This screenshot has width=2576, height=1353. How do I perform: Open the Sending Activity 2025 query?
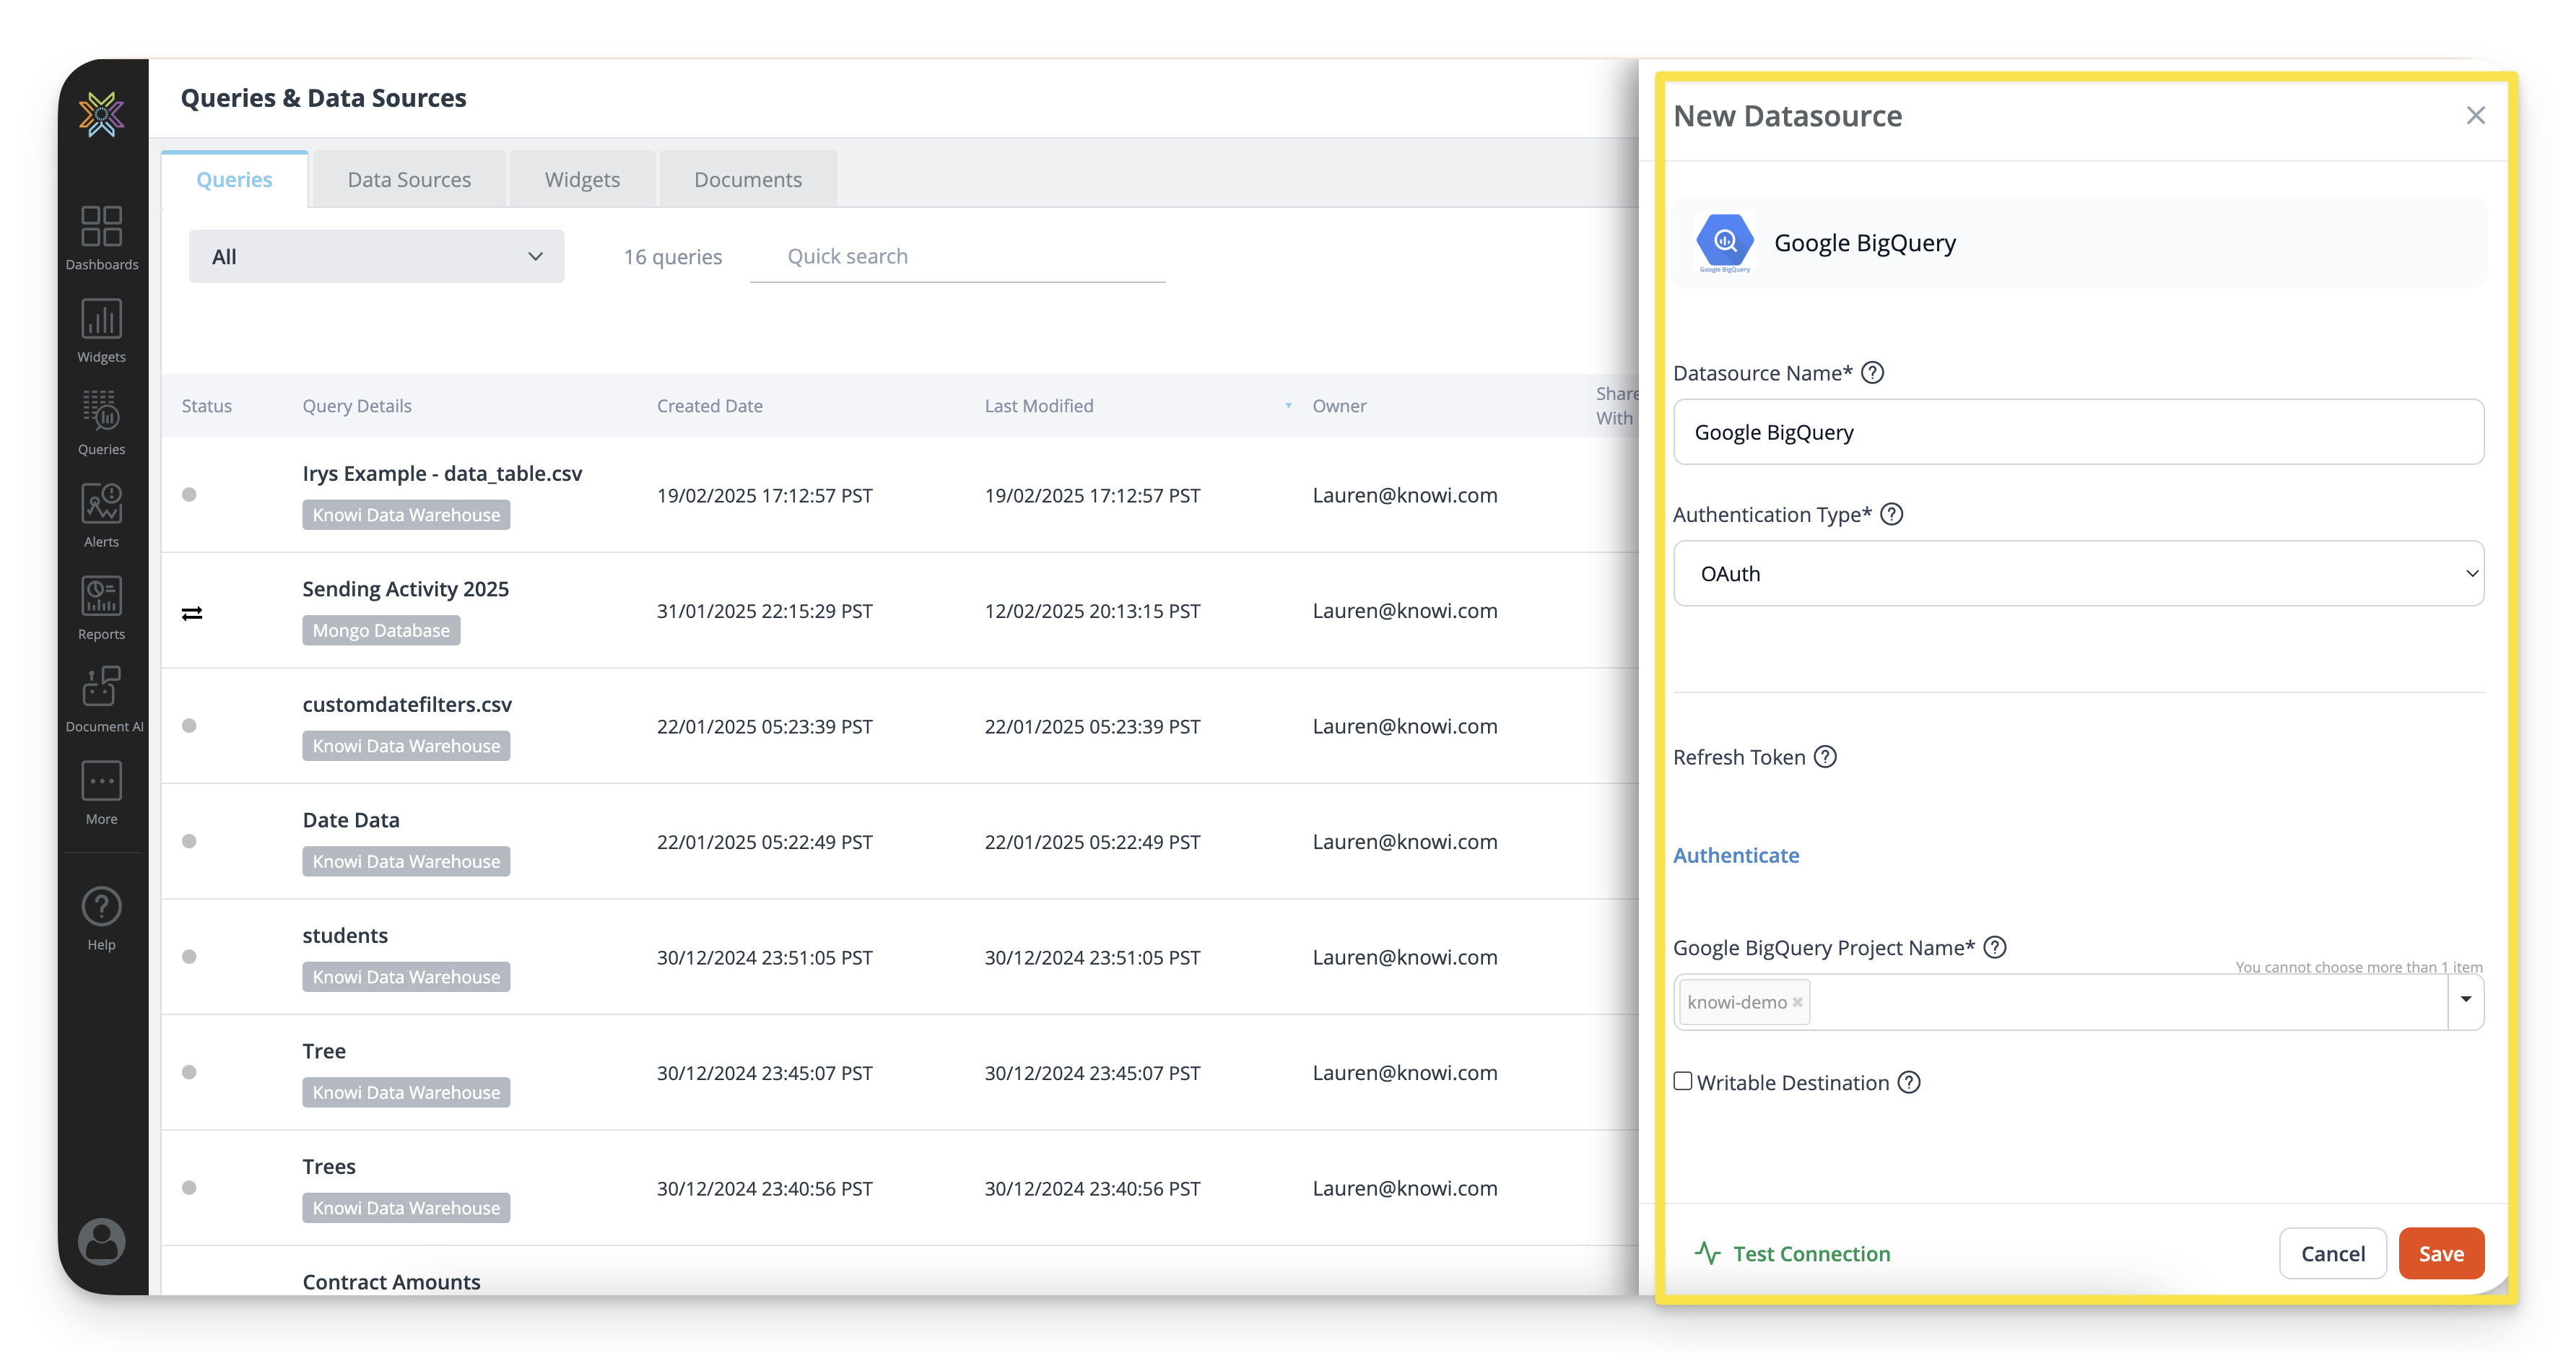pyautogui.click(x=406, y=589)
